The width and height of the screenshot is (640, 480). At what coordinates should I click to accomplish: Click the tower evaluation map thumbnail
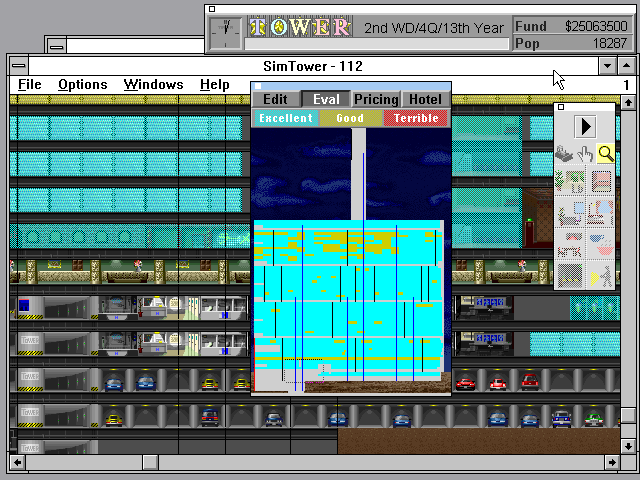coord(351,261)
